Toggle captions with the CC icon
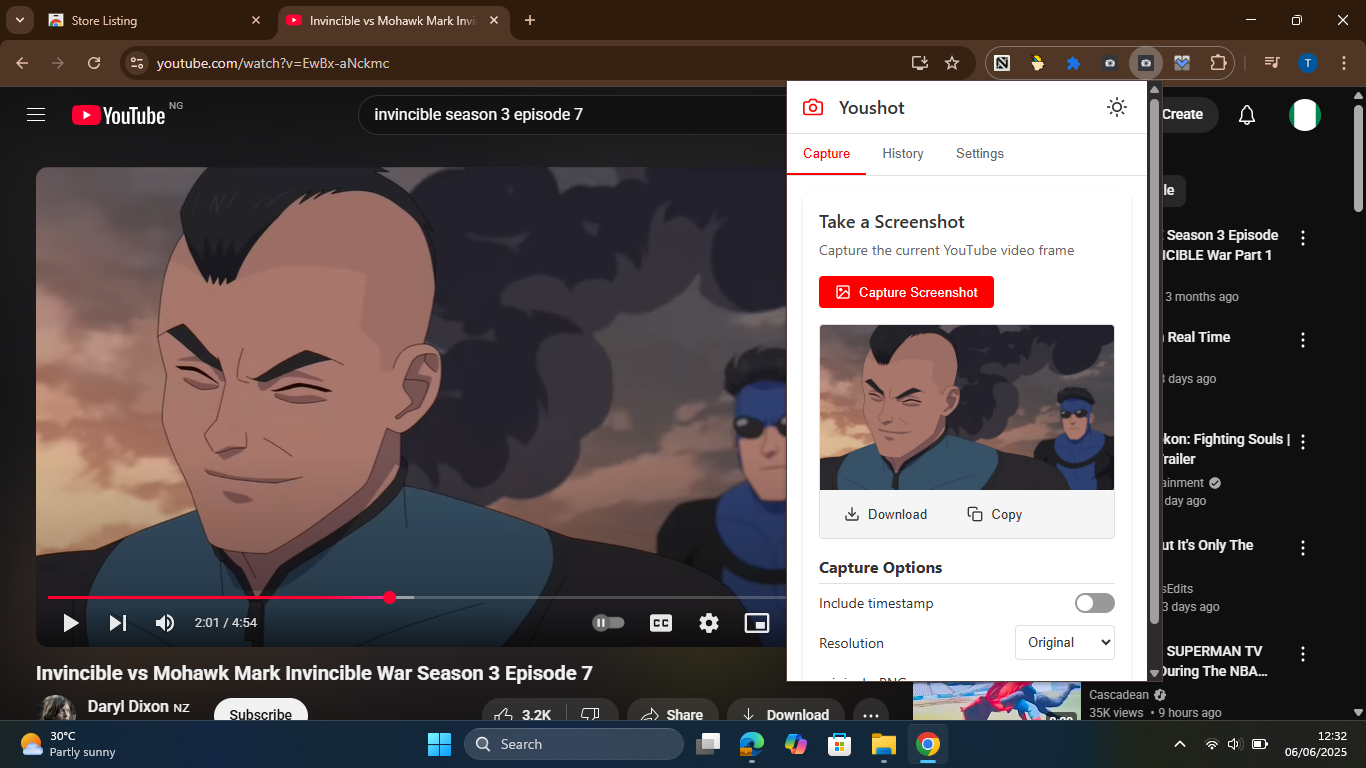Screen dimensions: 1366x768 click(661, 622)
